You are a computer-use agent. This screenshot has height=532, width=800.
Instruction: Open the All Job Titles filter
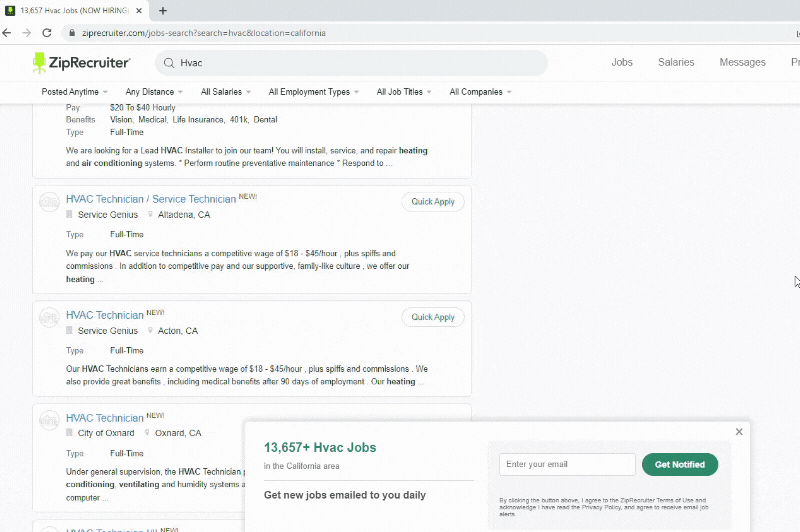coord(404,92)
